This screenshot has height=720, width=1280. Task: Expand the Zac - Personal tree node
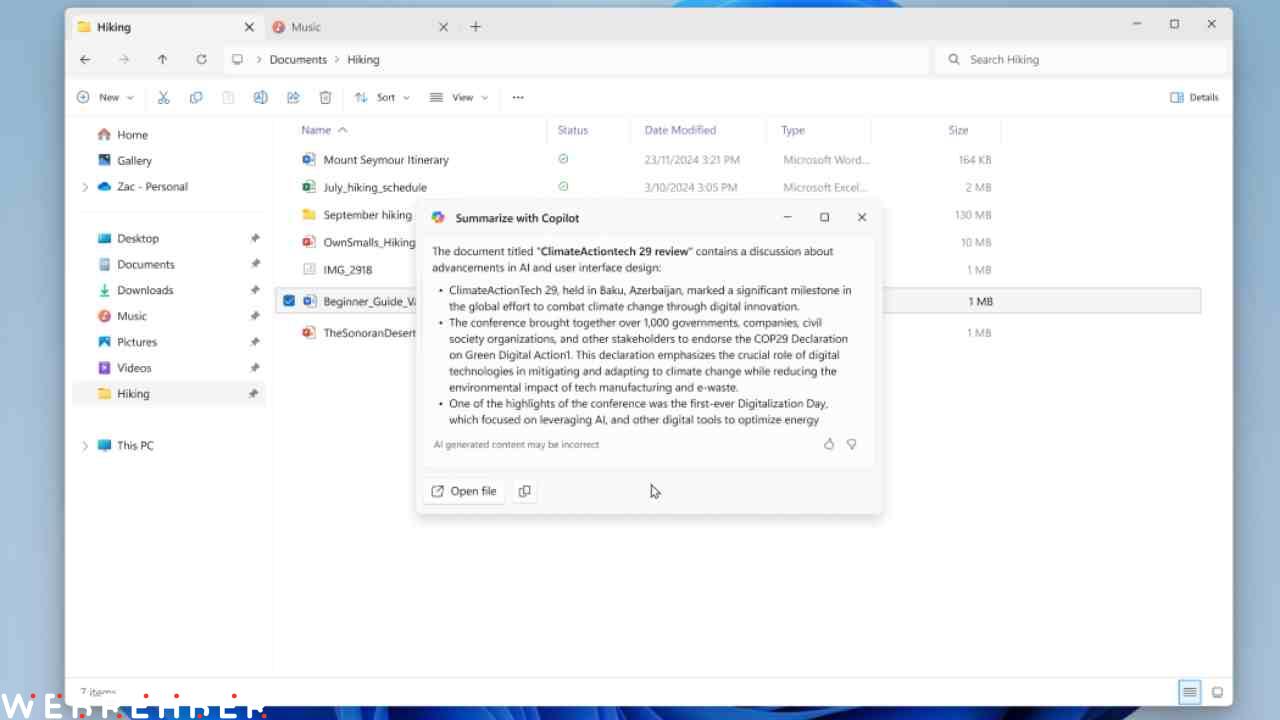[x=85, y=187]
